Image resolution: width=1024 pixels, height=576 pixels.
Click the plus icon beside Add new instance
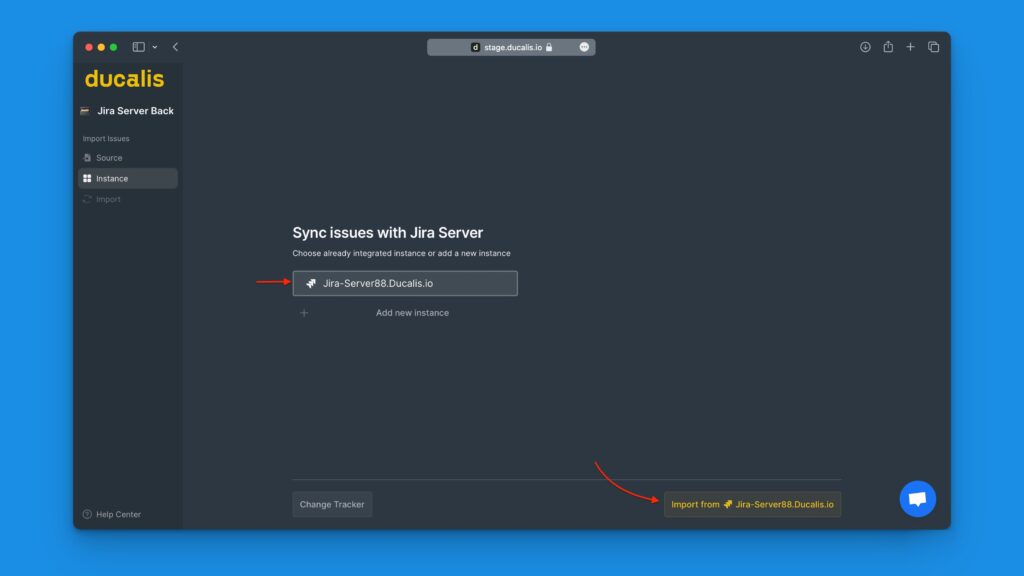click(304, 313)
